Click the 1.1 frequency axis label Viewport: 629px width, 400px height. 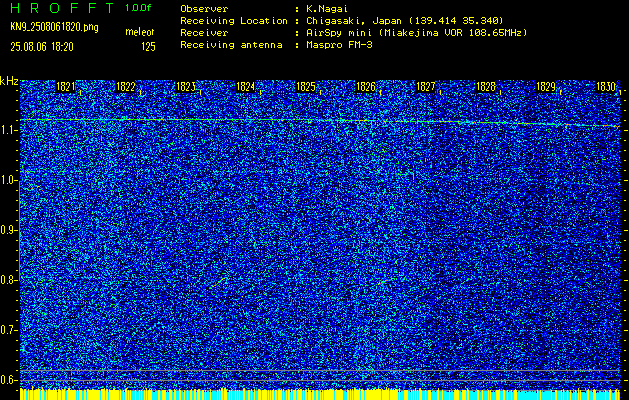9,130
